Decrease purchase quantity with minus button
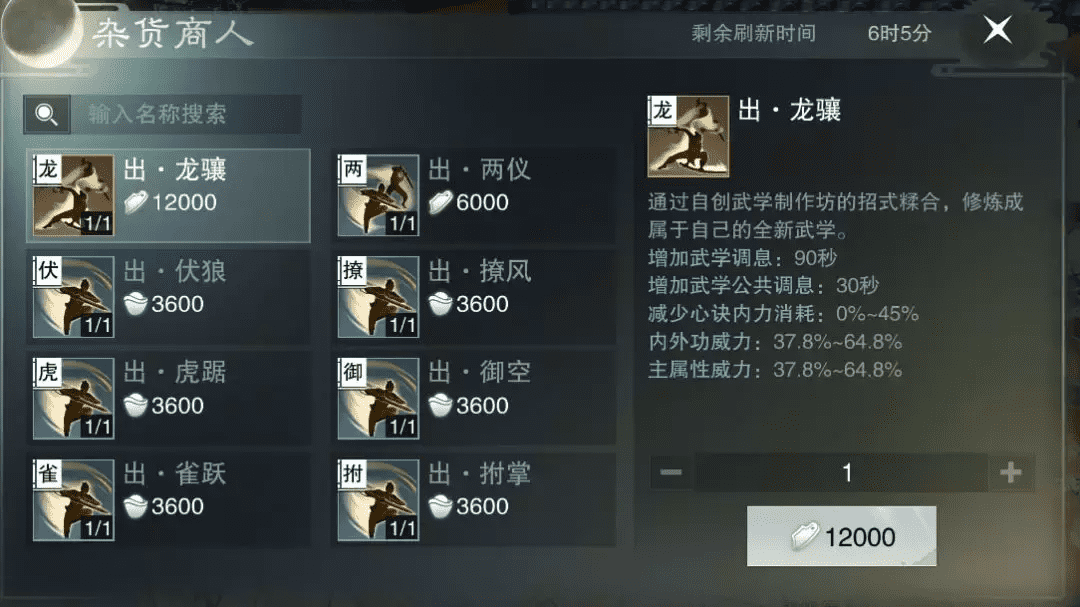 (671, 473)
